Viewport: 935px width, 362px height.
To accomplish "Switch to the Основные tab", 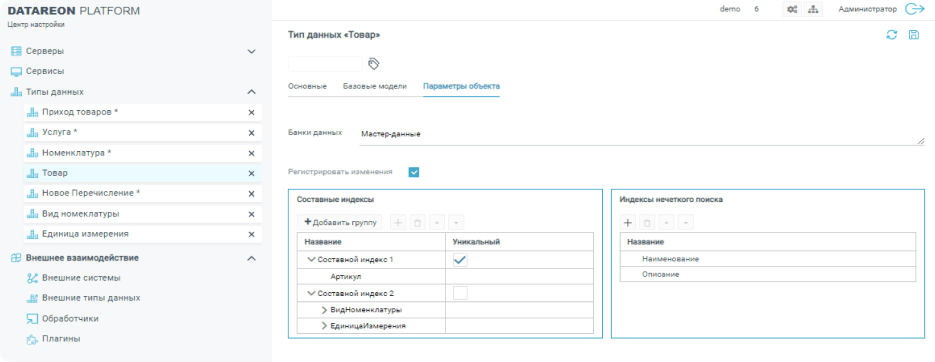I will point(307,86).
